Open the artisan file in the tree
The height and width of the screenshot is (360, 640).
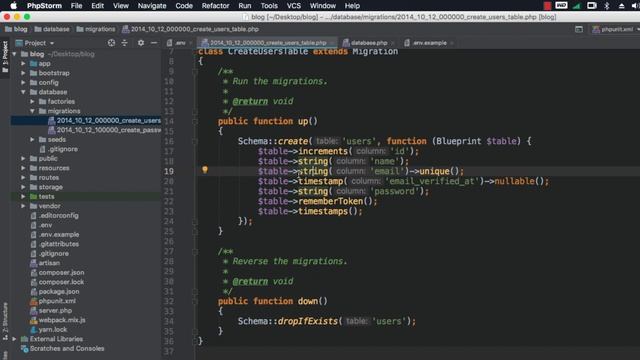pyautogui.click(x=45, y=263)
